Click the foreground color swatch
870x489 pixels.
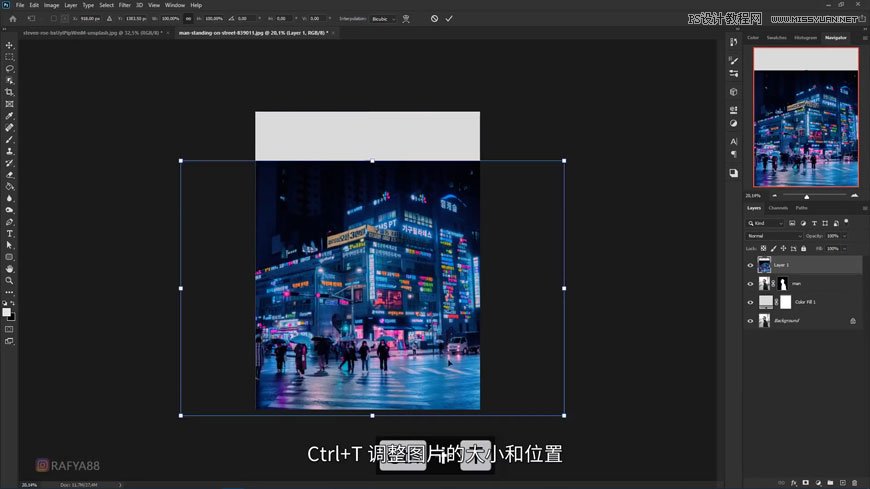(7, 312)
